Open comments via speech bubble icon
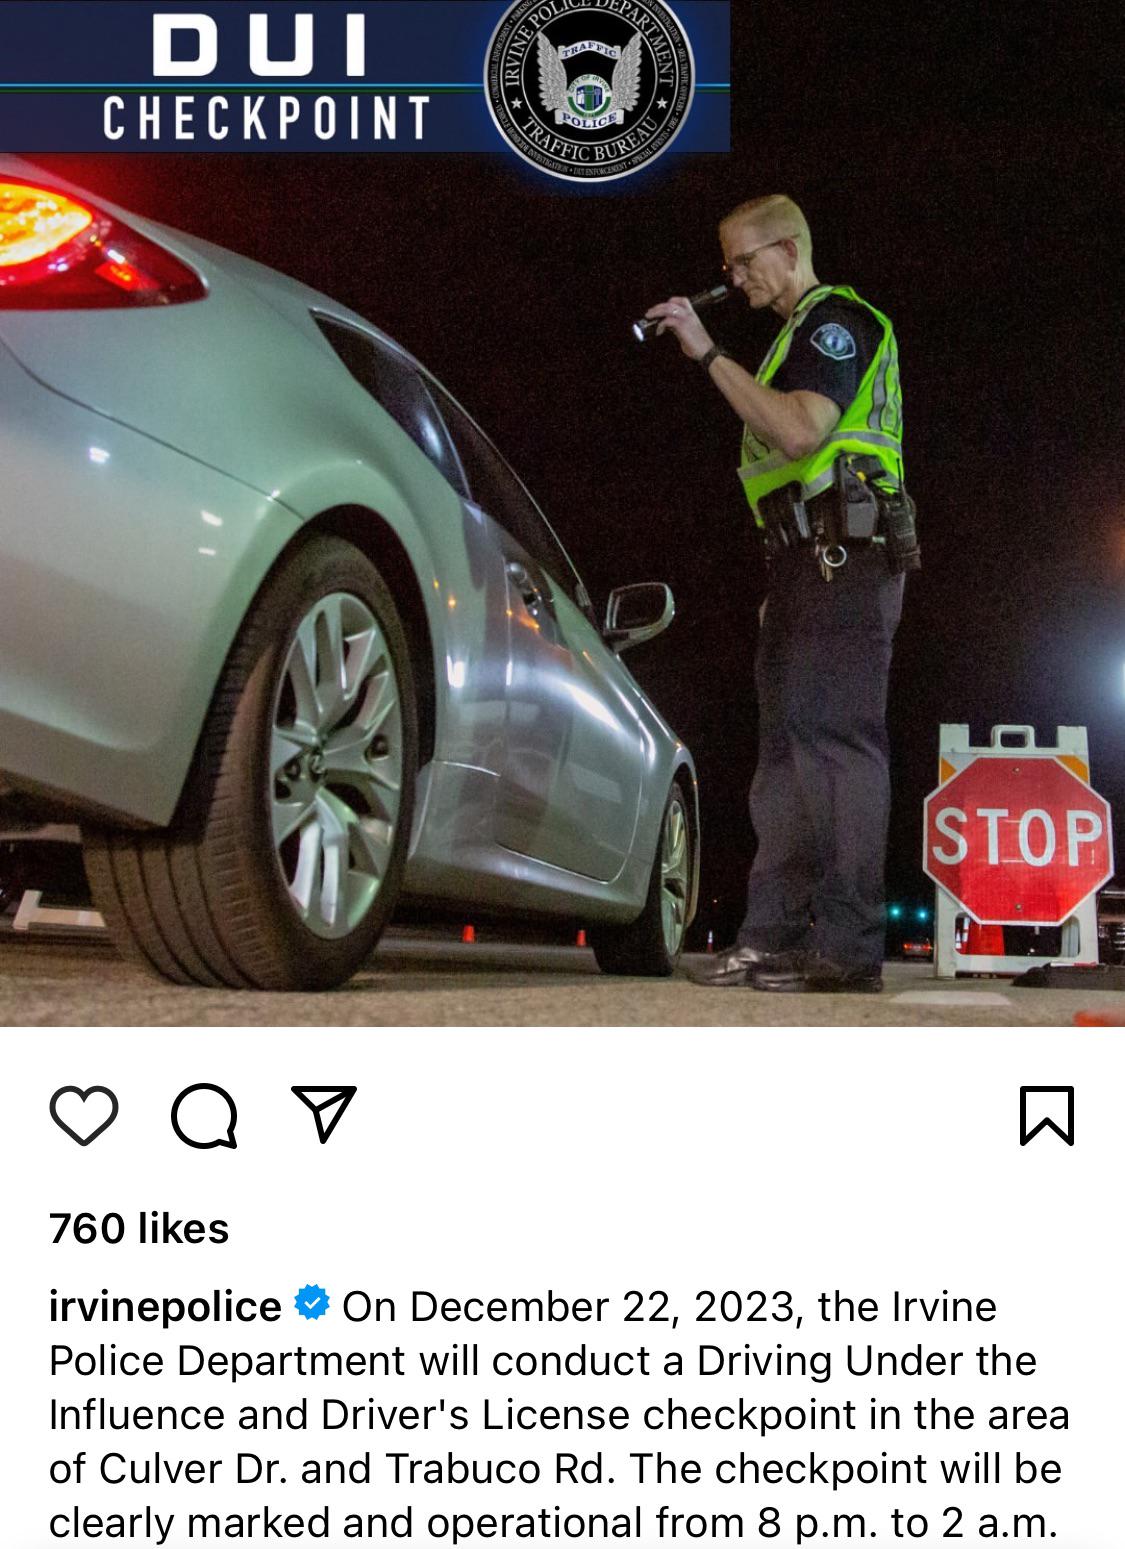 pyautogui.click(x=204, y=1115)
